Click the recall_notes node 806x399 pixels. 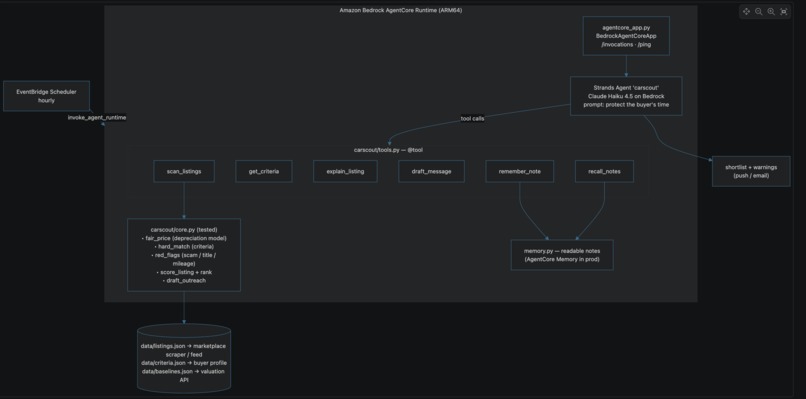click(x=604, y=171)
